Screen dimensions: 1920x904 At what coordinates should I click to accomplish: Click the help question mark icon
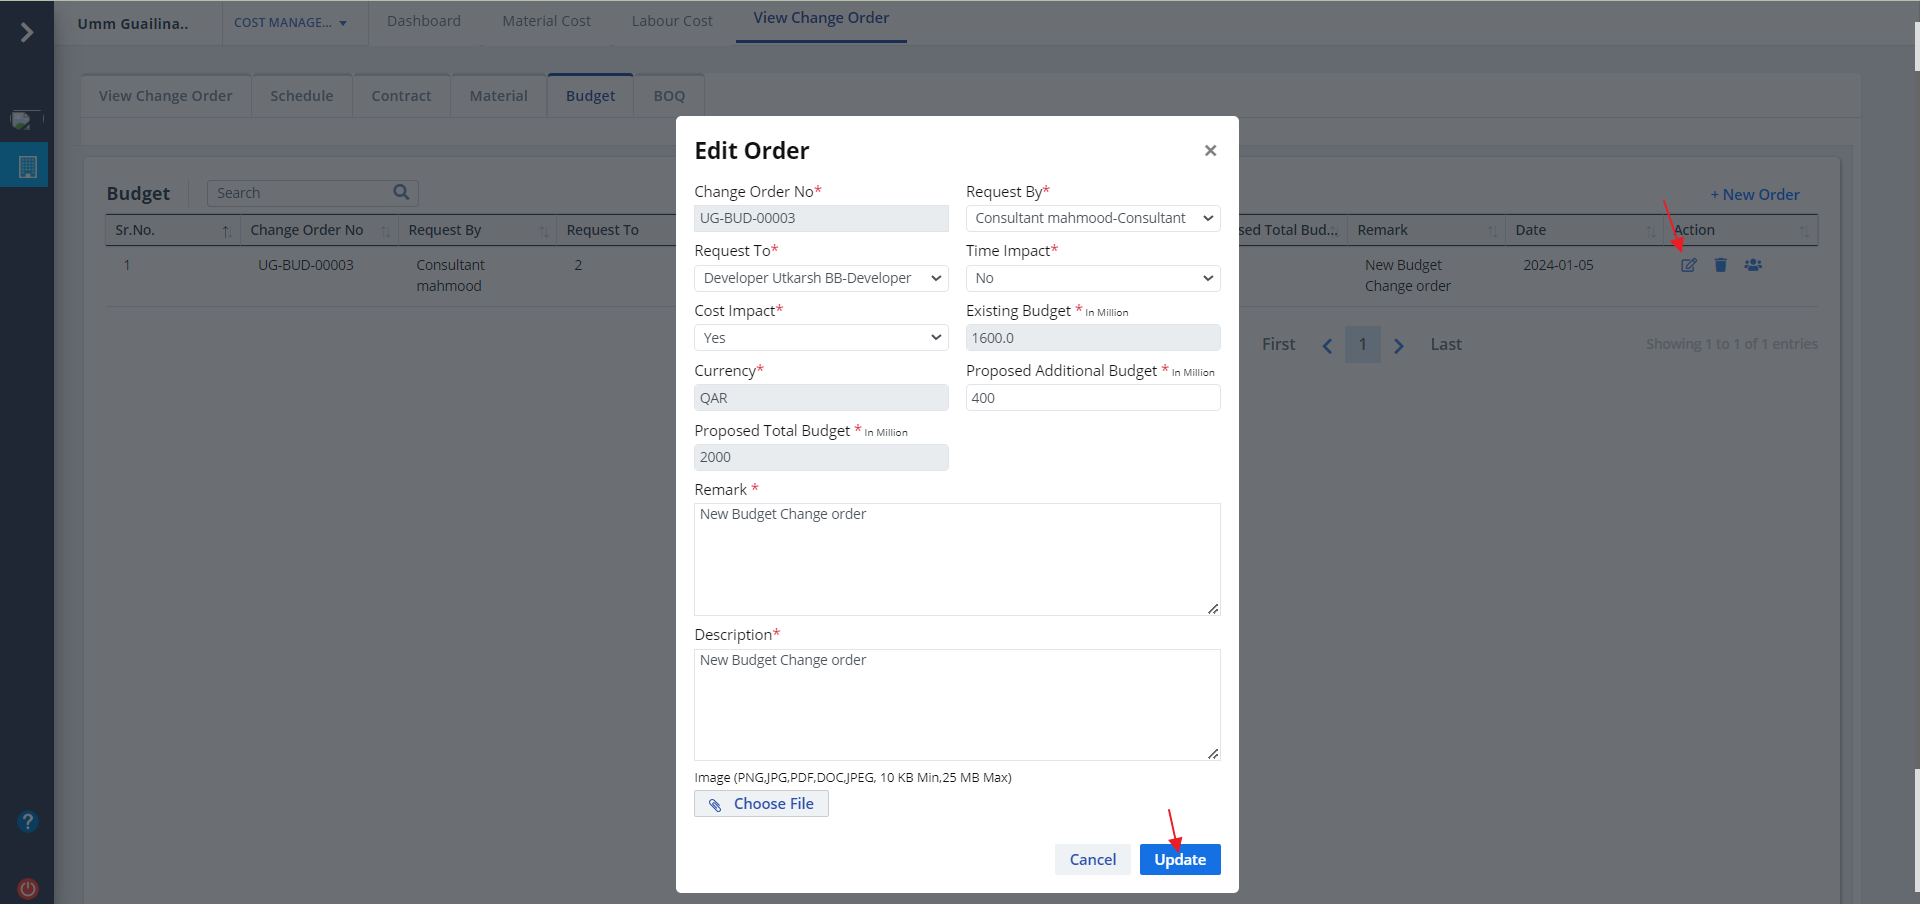[28, 821]
